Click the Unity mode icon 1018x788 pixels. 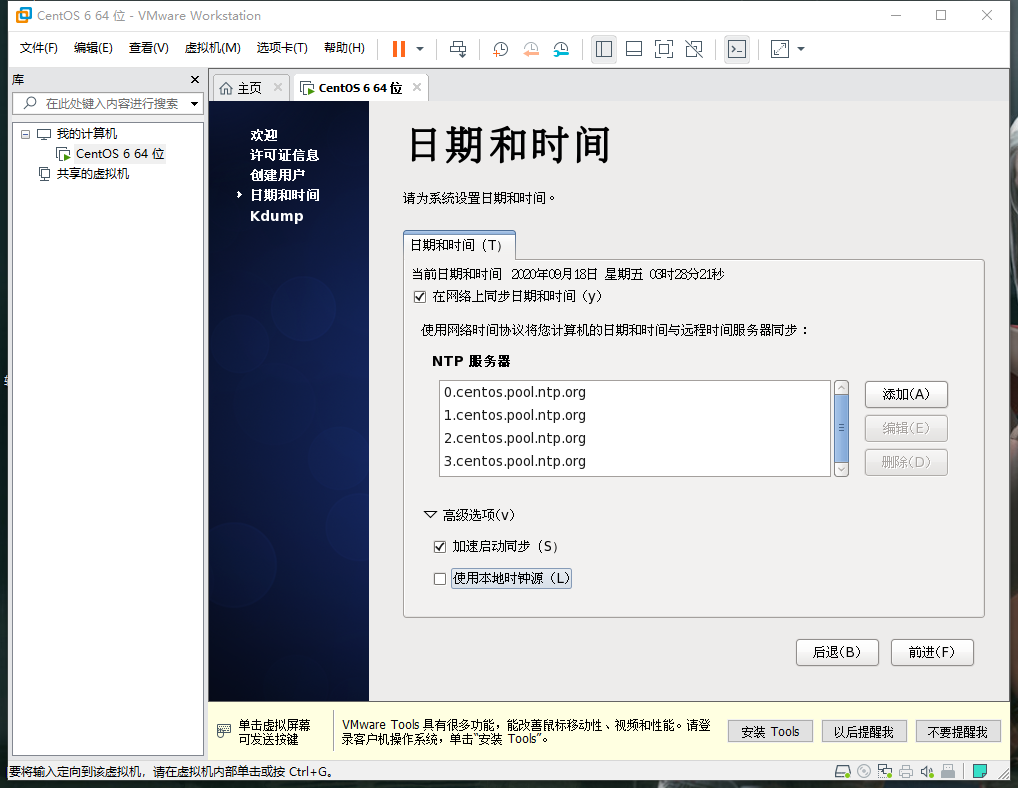click(694, 49)
